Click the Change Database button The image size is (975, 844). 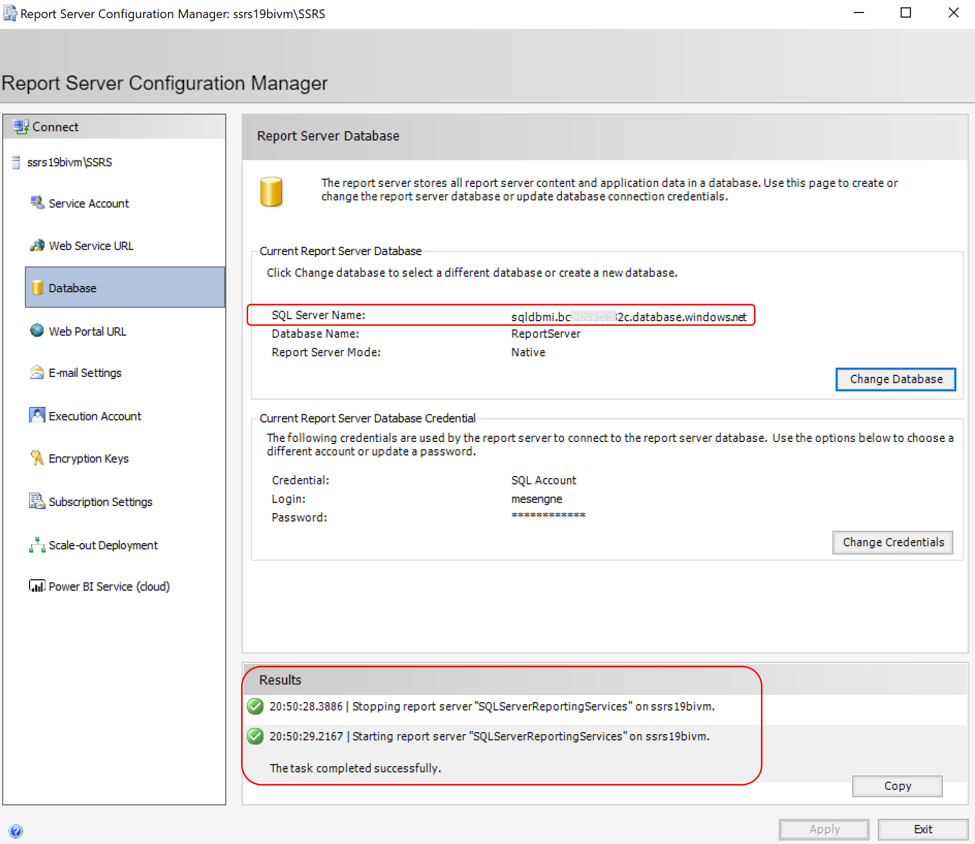click(x=895, y=379)
